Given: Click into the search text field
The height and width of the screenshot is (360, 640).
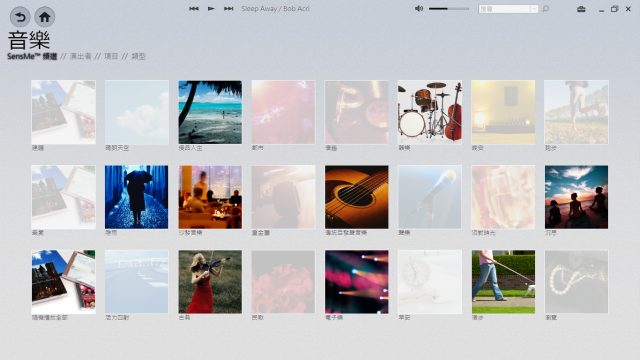Looking at the screenshot, I should 504,9.
